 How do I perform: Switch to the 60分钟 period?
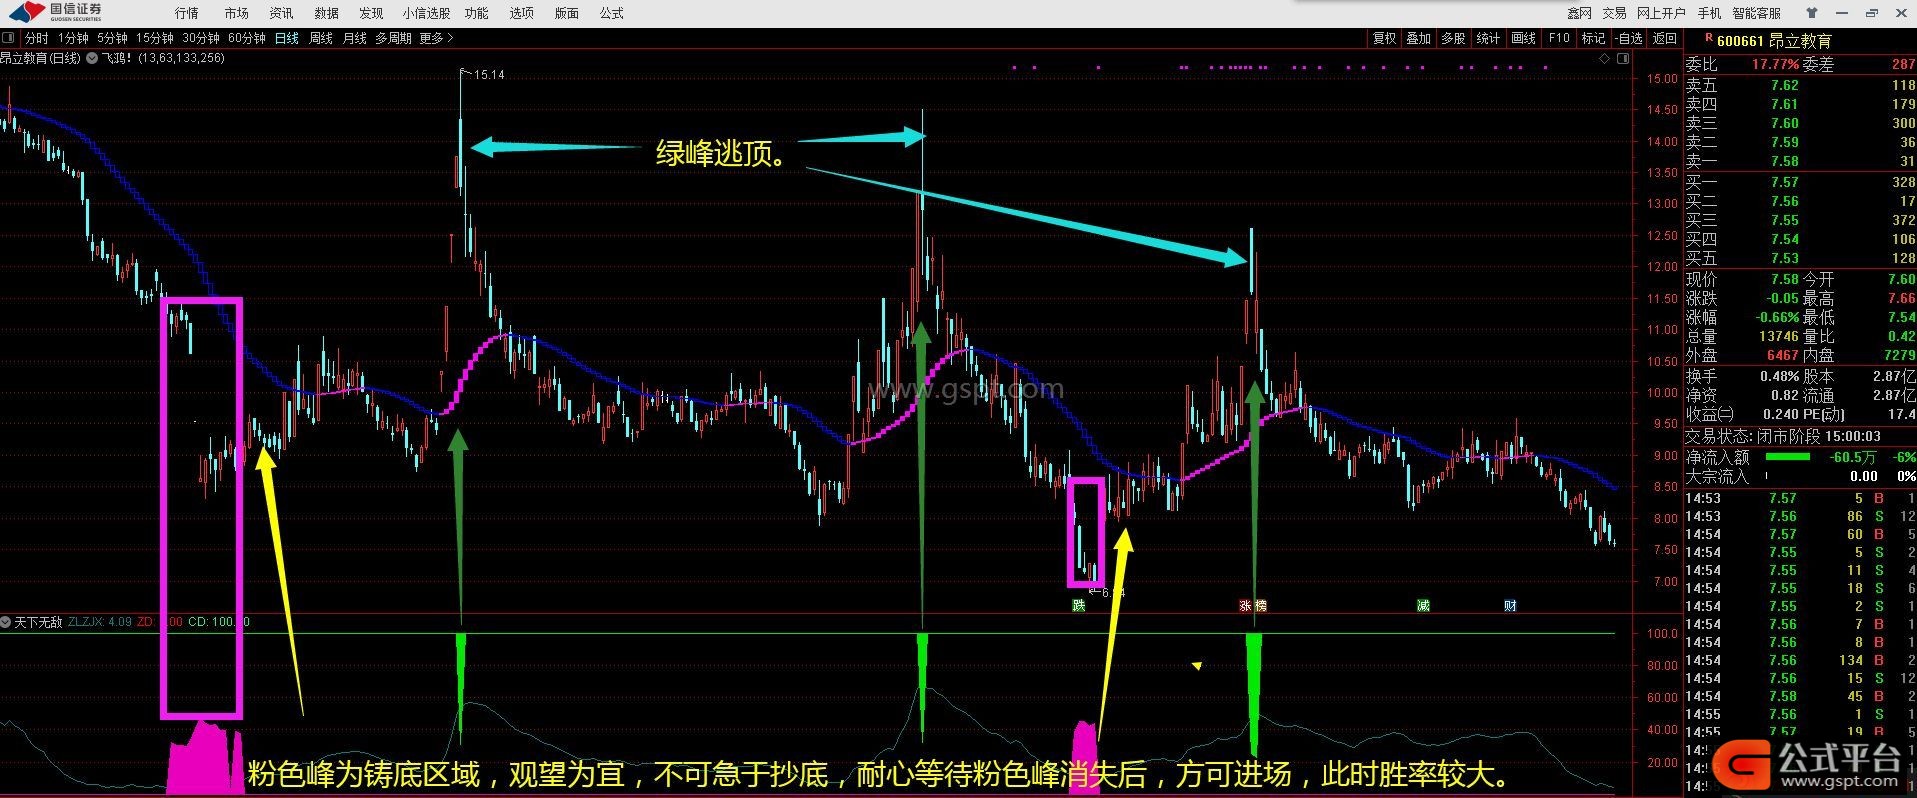[x=247, y=38]
